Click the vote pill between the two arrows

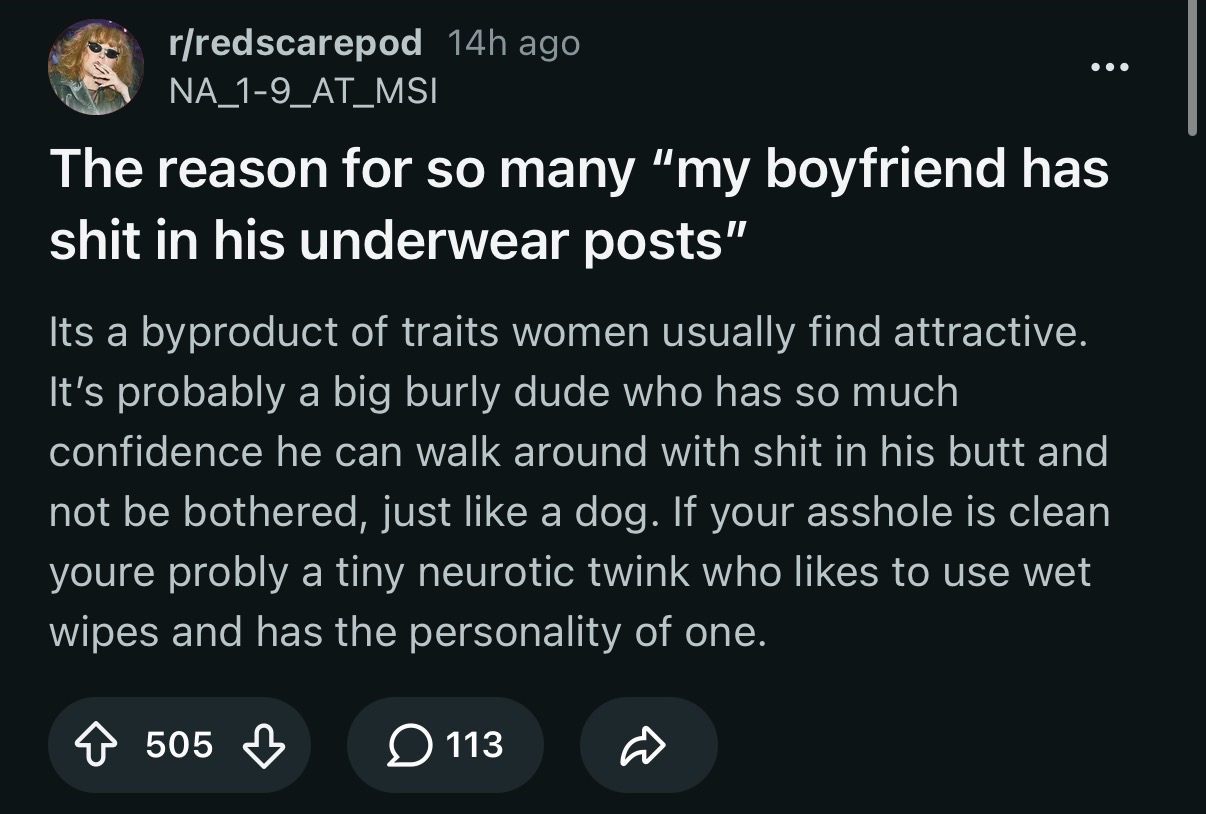179,745
